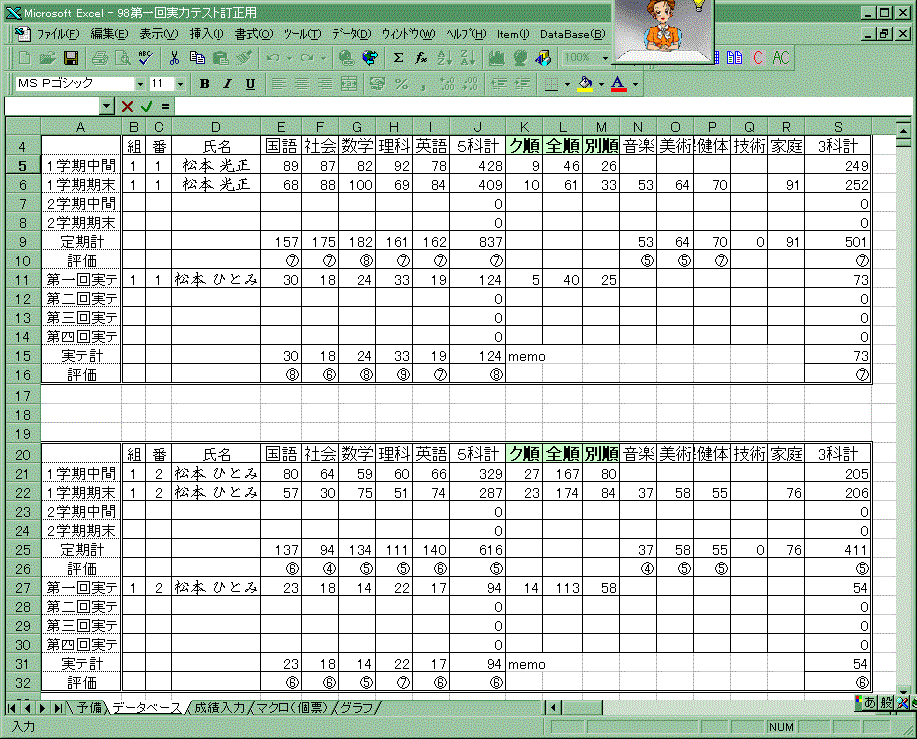This screenshot has height=739, width=917.
Task: Toggle Bold formatting
Action: tap(205, 84)
